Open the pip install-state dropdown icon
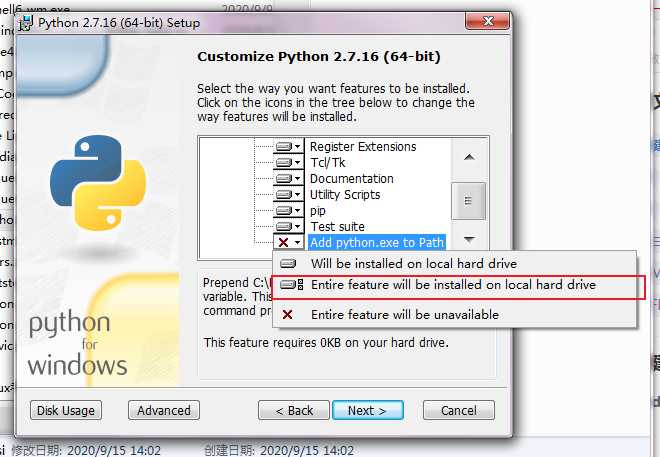The height and width of the screenshot is (457, 660). [288, 210]
